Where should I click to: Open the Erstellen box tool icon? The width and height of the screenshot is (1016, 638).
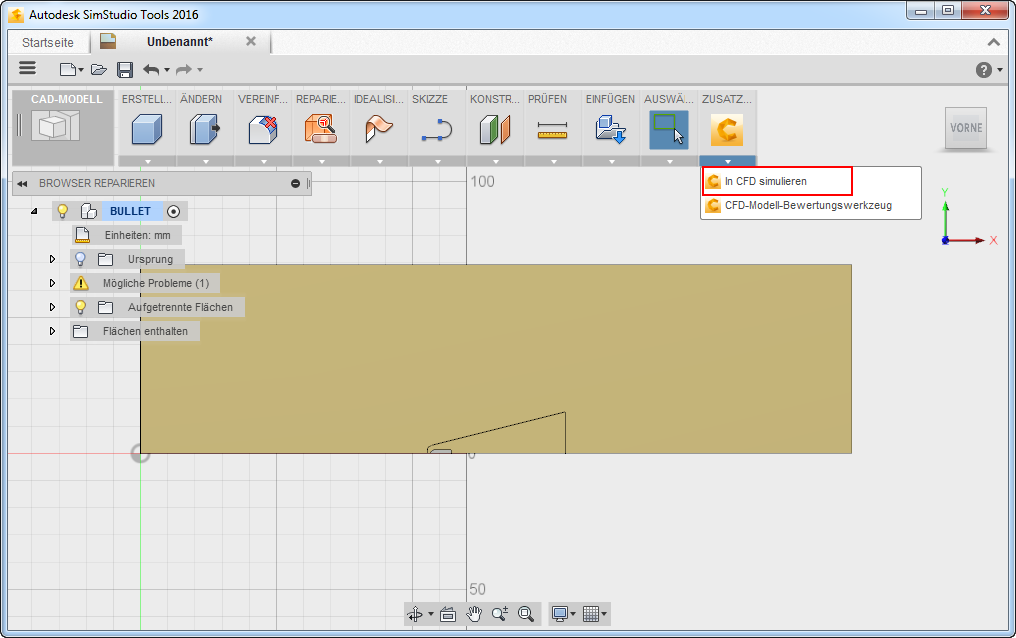point(147,129)
